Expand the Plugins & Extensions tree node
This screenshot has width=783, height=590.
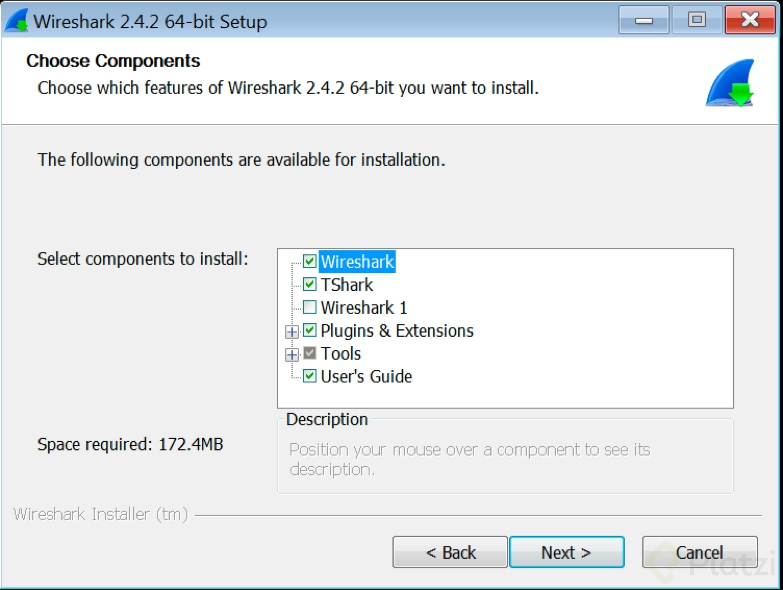click(292, 331)
